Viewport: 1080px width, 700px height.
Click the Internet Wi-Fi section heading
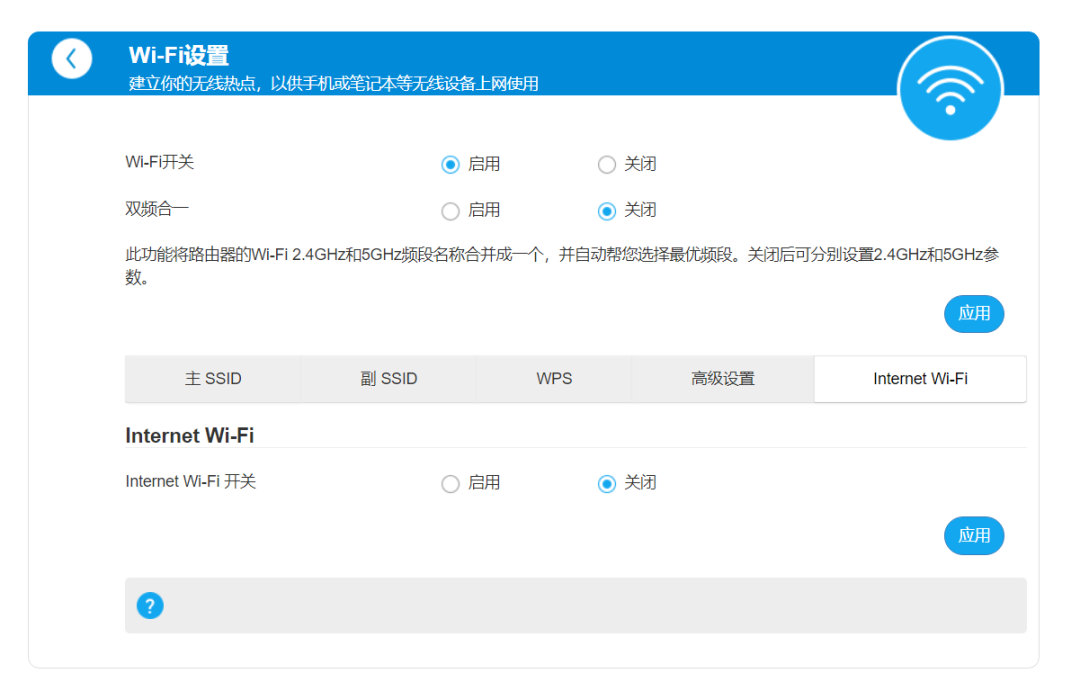189,435
